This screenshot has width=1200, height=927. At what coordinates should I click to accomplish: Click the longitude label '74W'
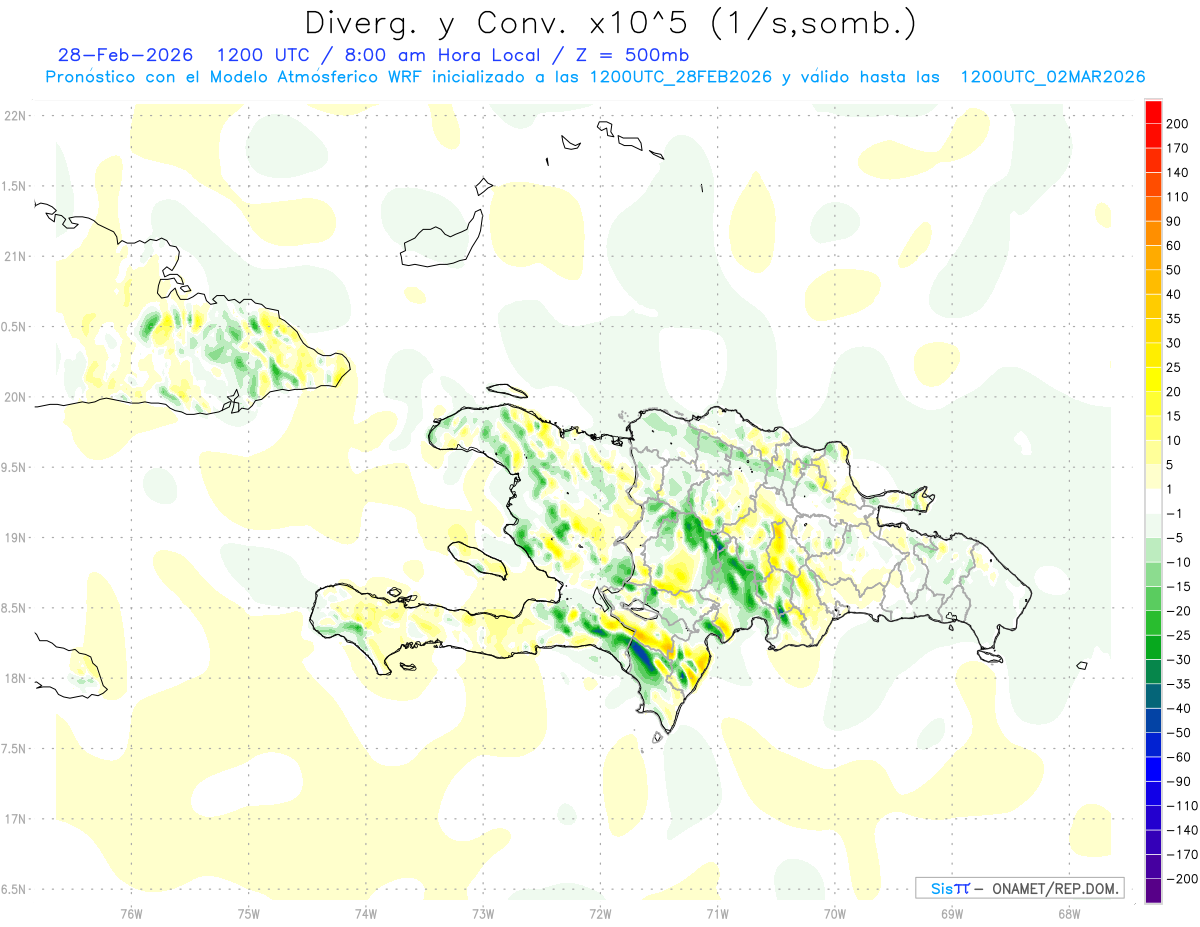click(366, 914)
